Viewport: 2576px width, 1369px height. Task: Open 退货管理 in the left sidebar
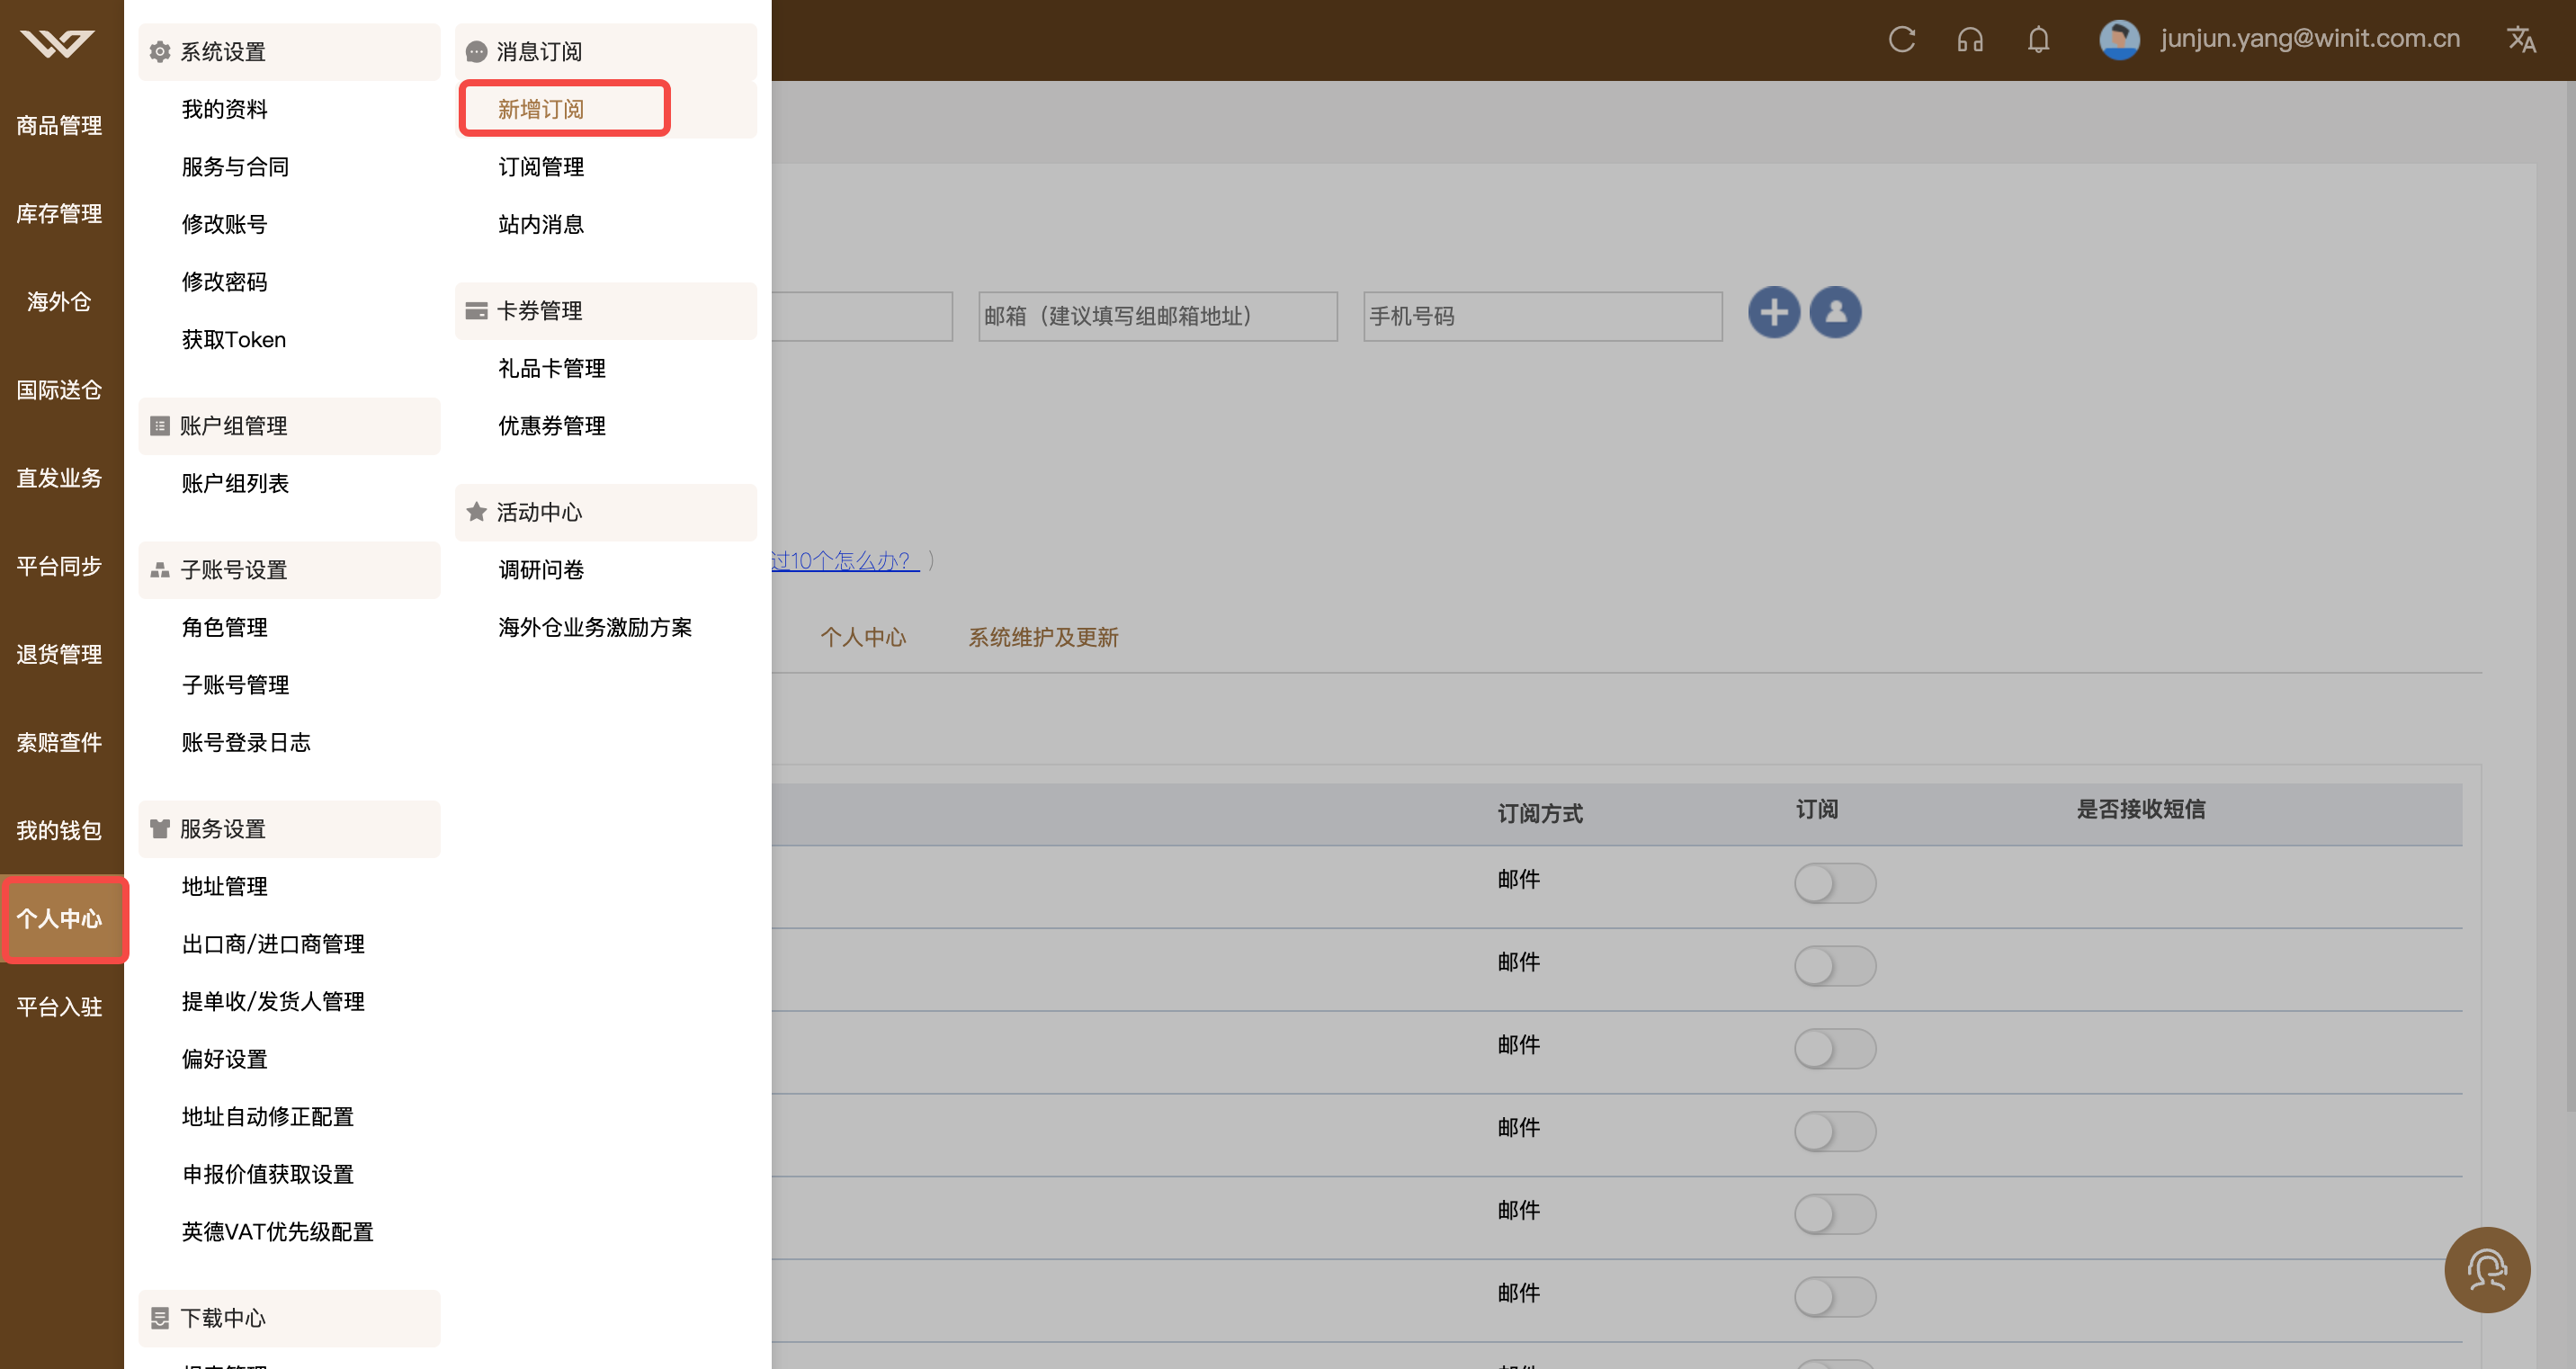point(60,655)
